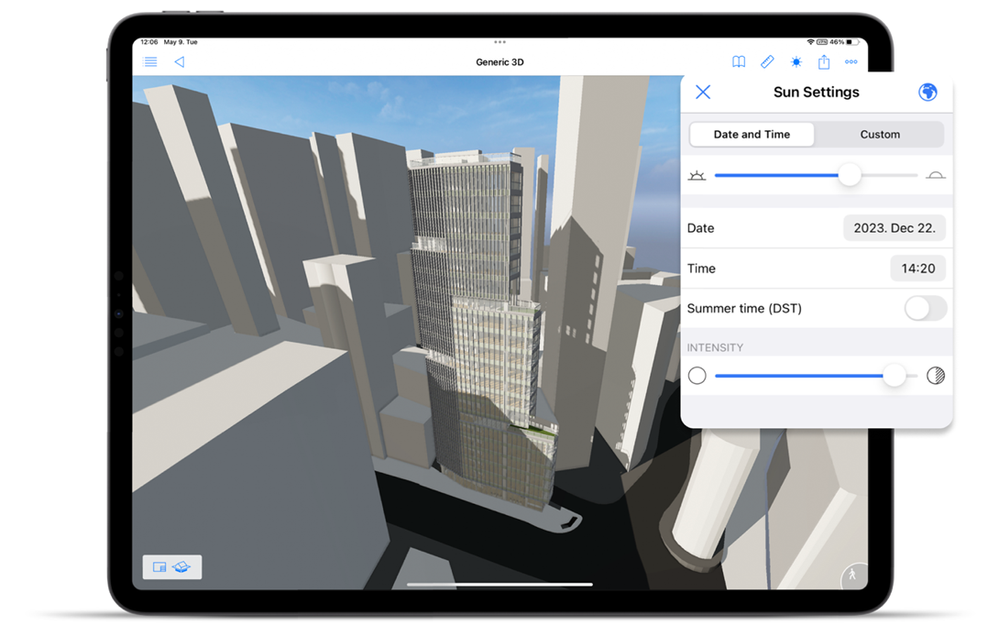Screen dimensions: 999x636
Task: Switch to the Custom tab
Action: pos(879,134)
